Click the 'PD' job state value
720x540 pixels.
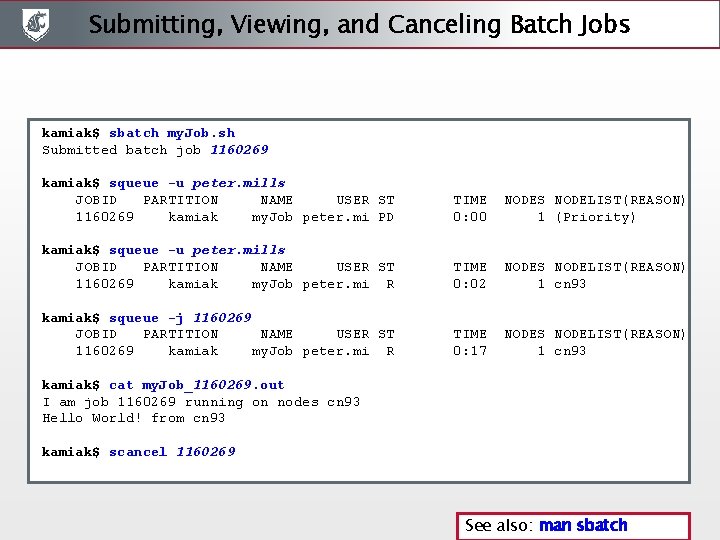[x=386, y=217]
